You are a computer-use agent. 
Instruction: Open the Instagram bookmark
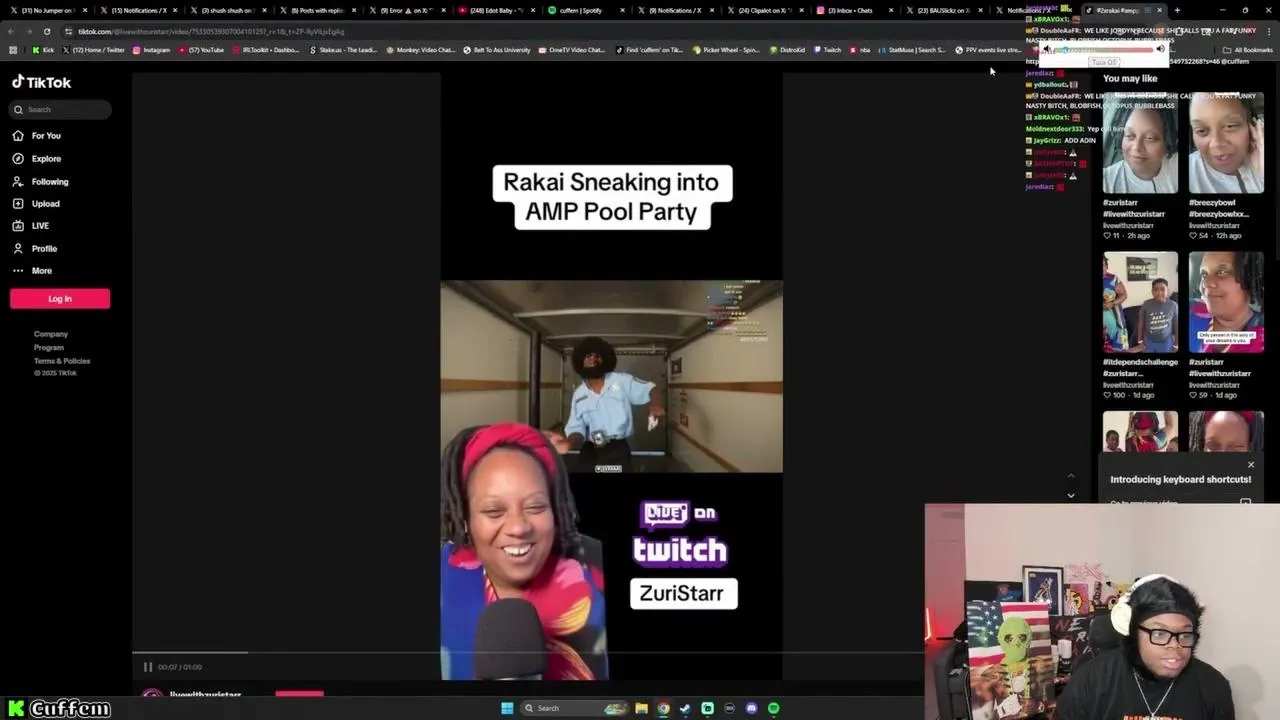click(151, 50)
